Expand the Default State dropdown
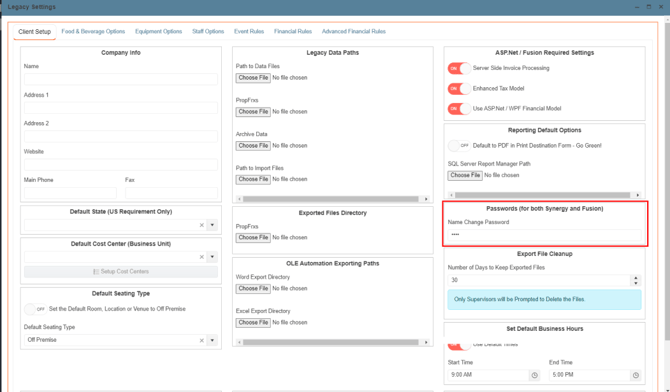This screenshot has height=392, width=670. [x=212, y=225]
